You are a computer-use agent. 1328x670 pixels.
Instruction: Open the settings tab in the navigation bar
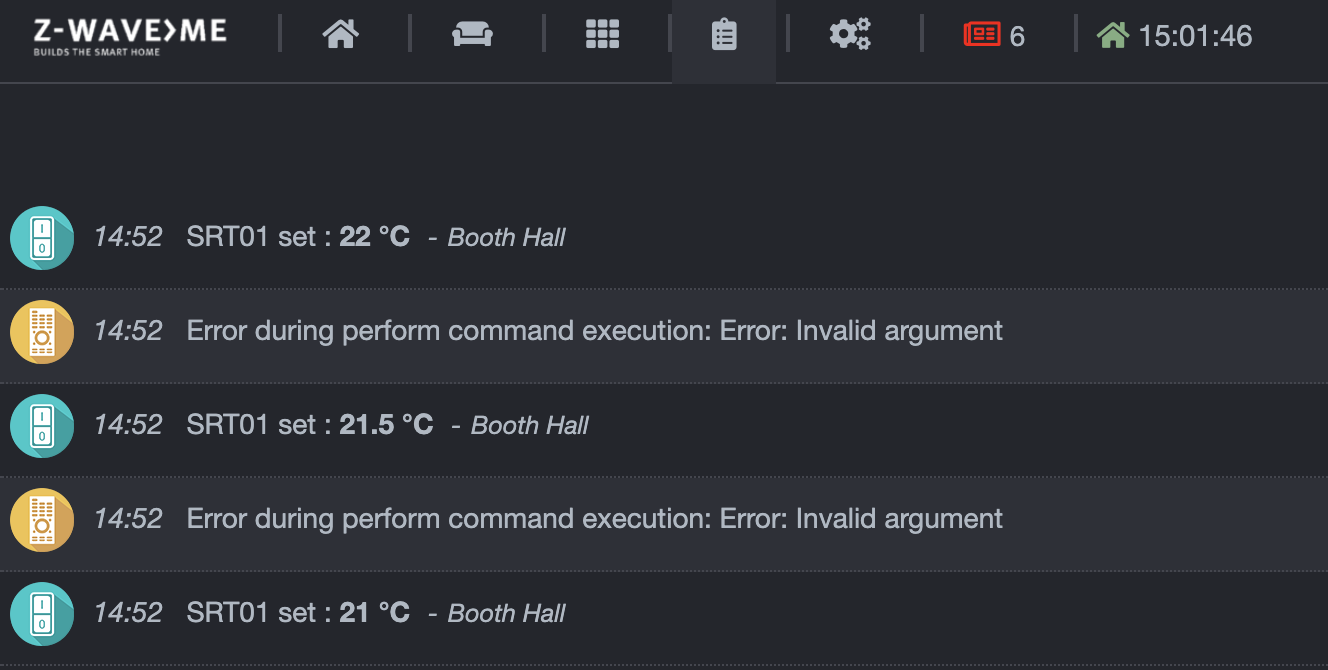pyautogui.click(x=849, y=34)
